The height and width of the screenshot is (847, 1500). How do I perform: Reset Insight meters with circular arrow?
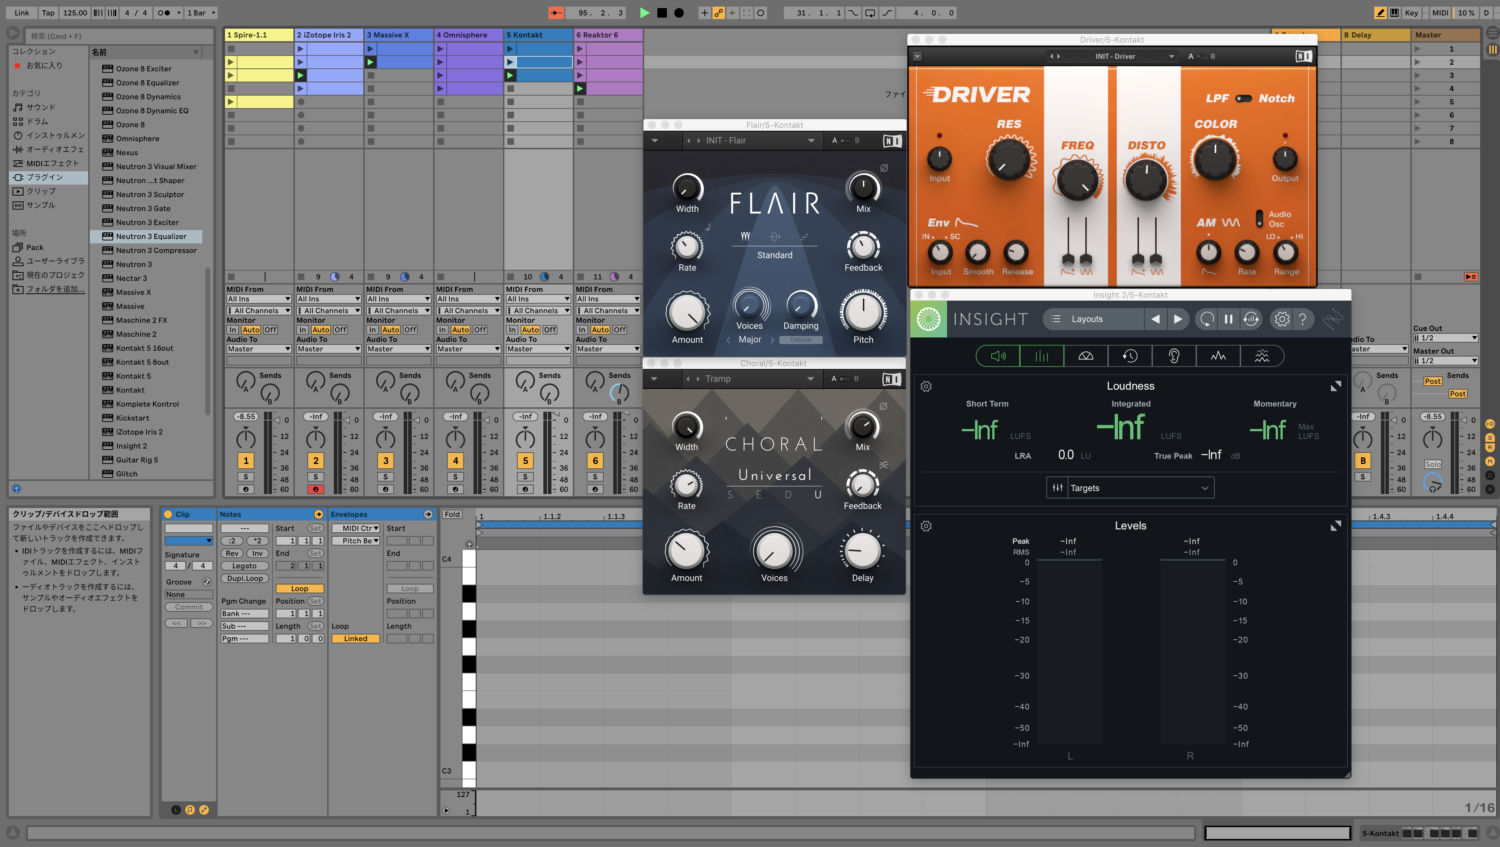pos(1207,319)
